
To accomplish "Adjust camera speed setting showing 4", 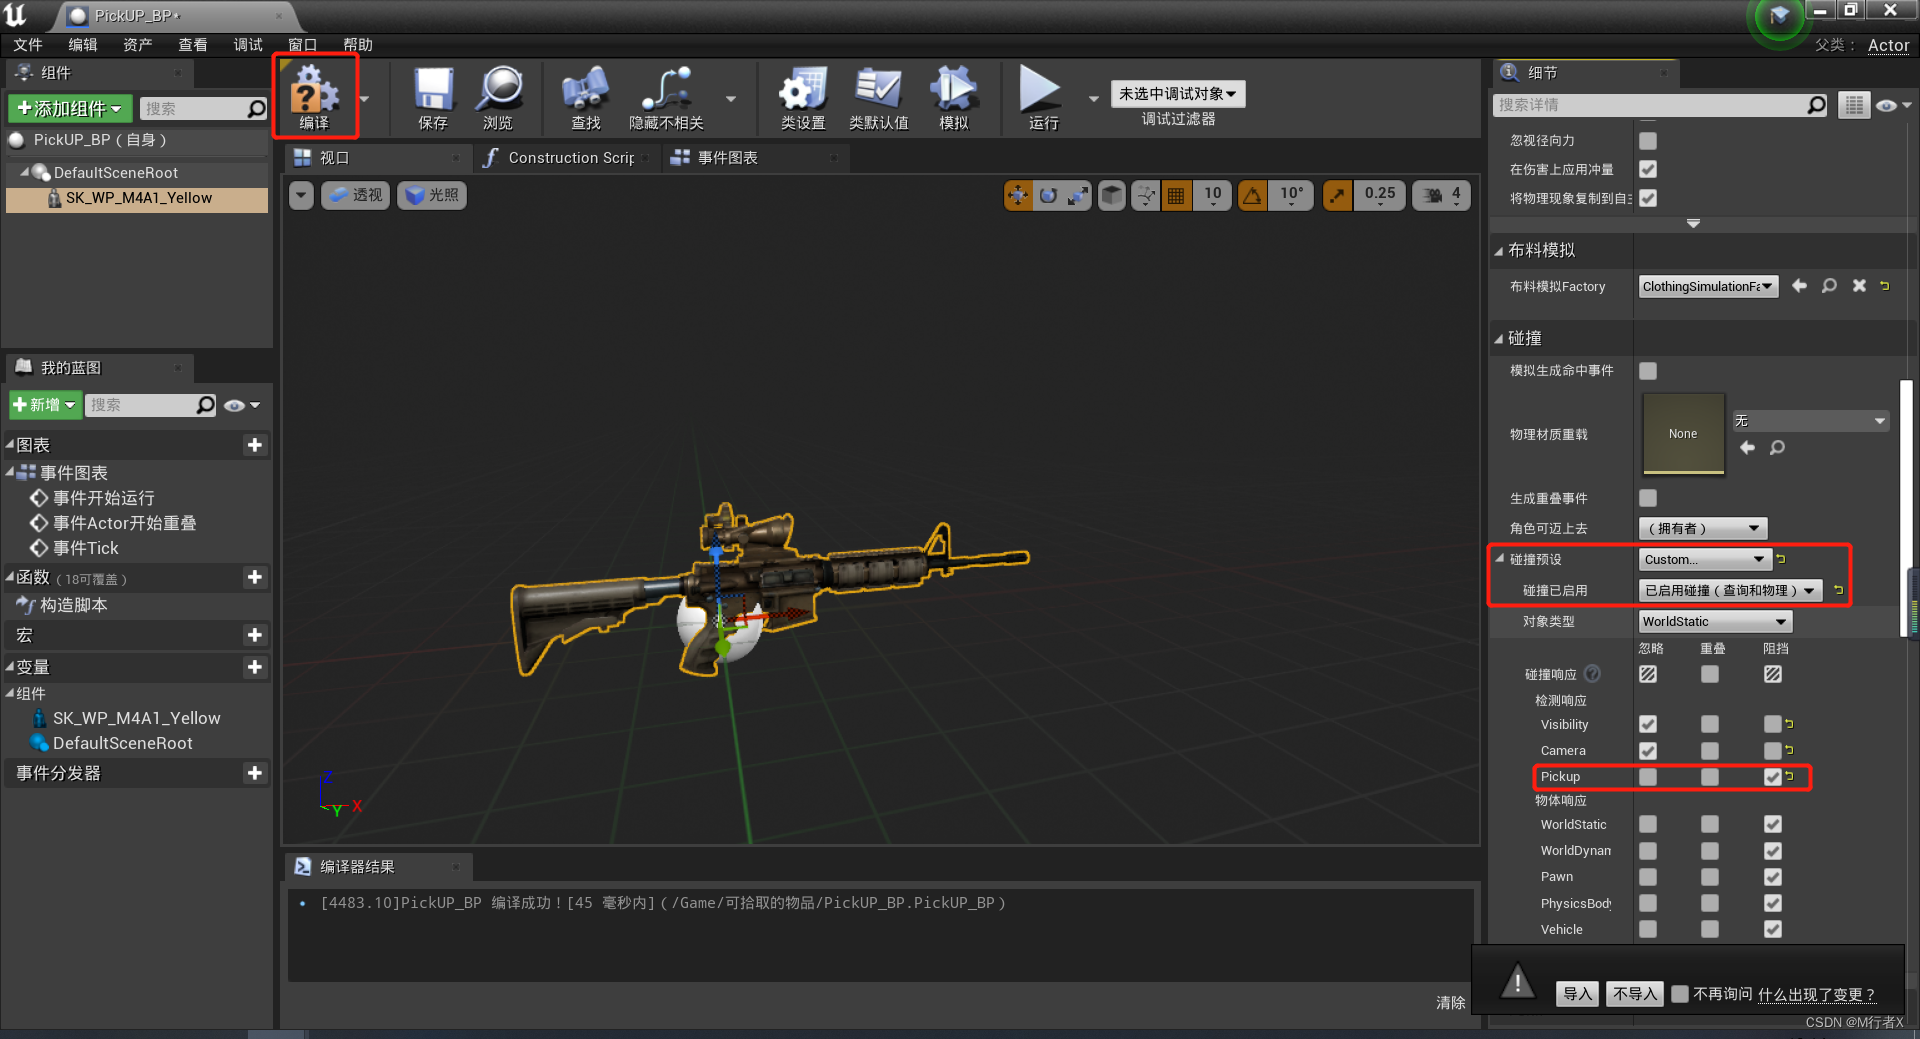I will pos(1441,195).
